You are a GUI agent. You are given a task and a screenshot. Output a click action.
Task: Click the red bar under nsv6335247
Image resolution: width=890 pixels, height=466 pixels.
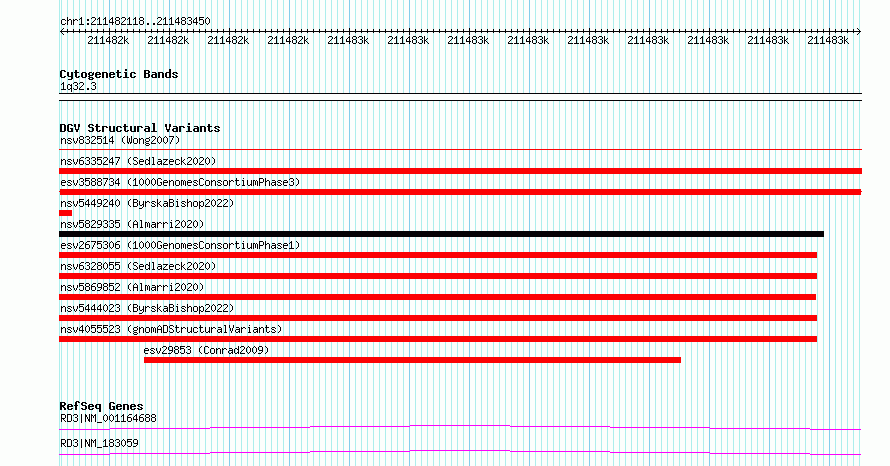point(460,171)
